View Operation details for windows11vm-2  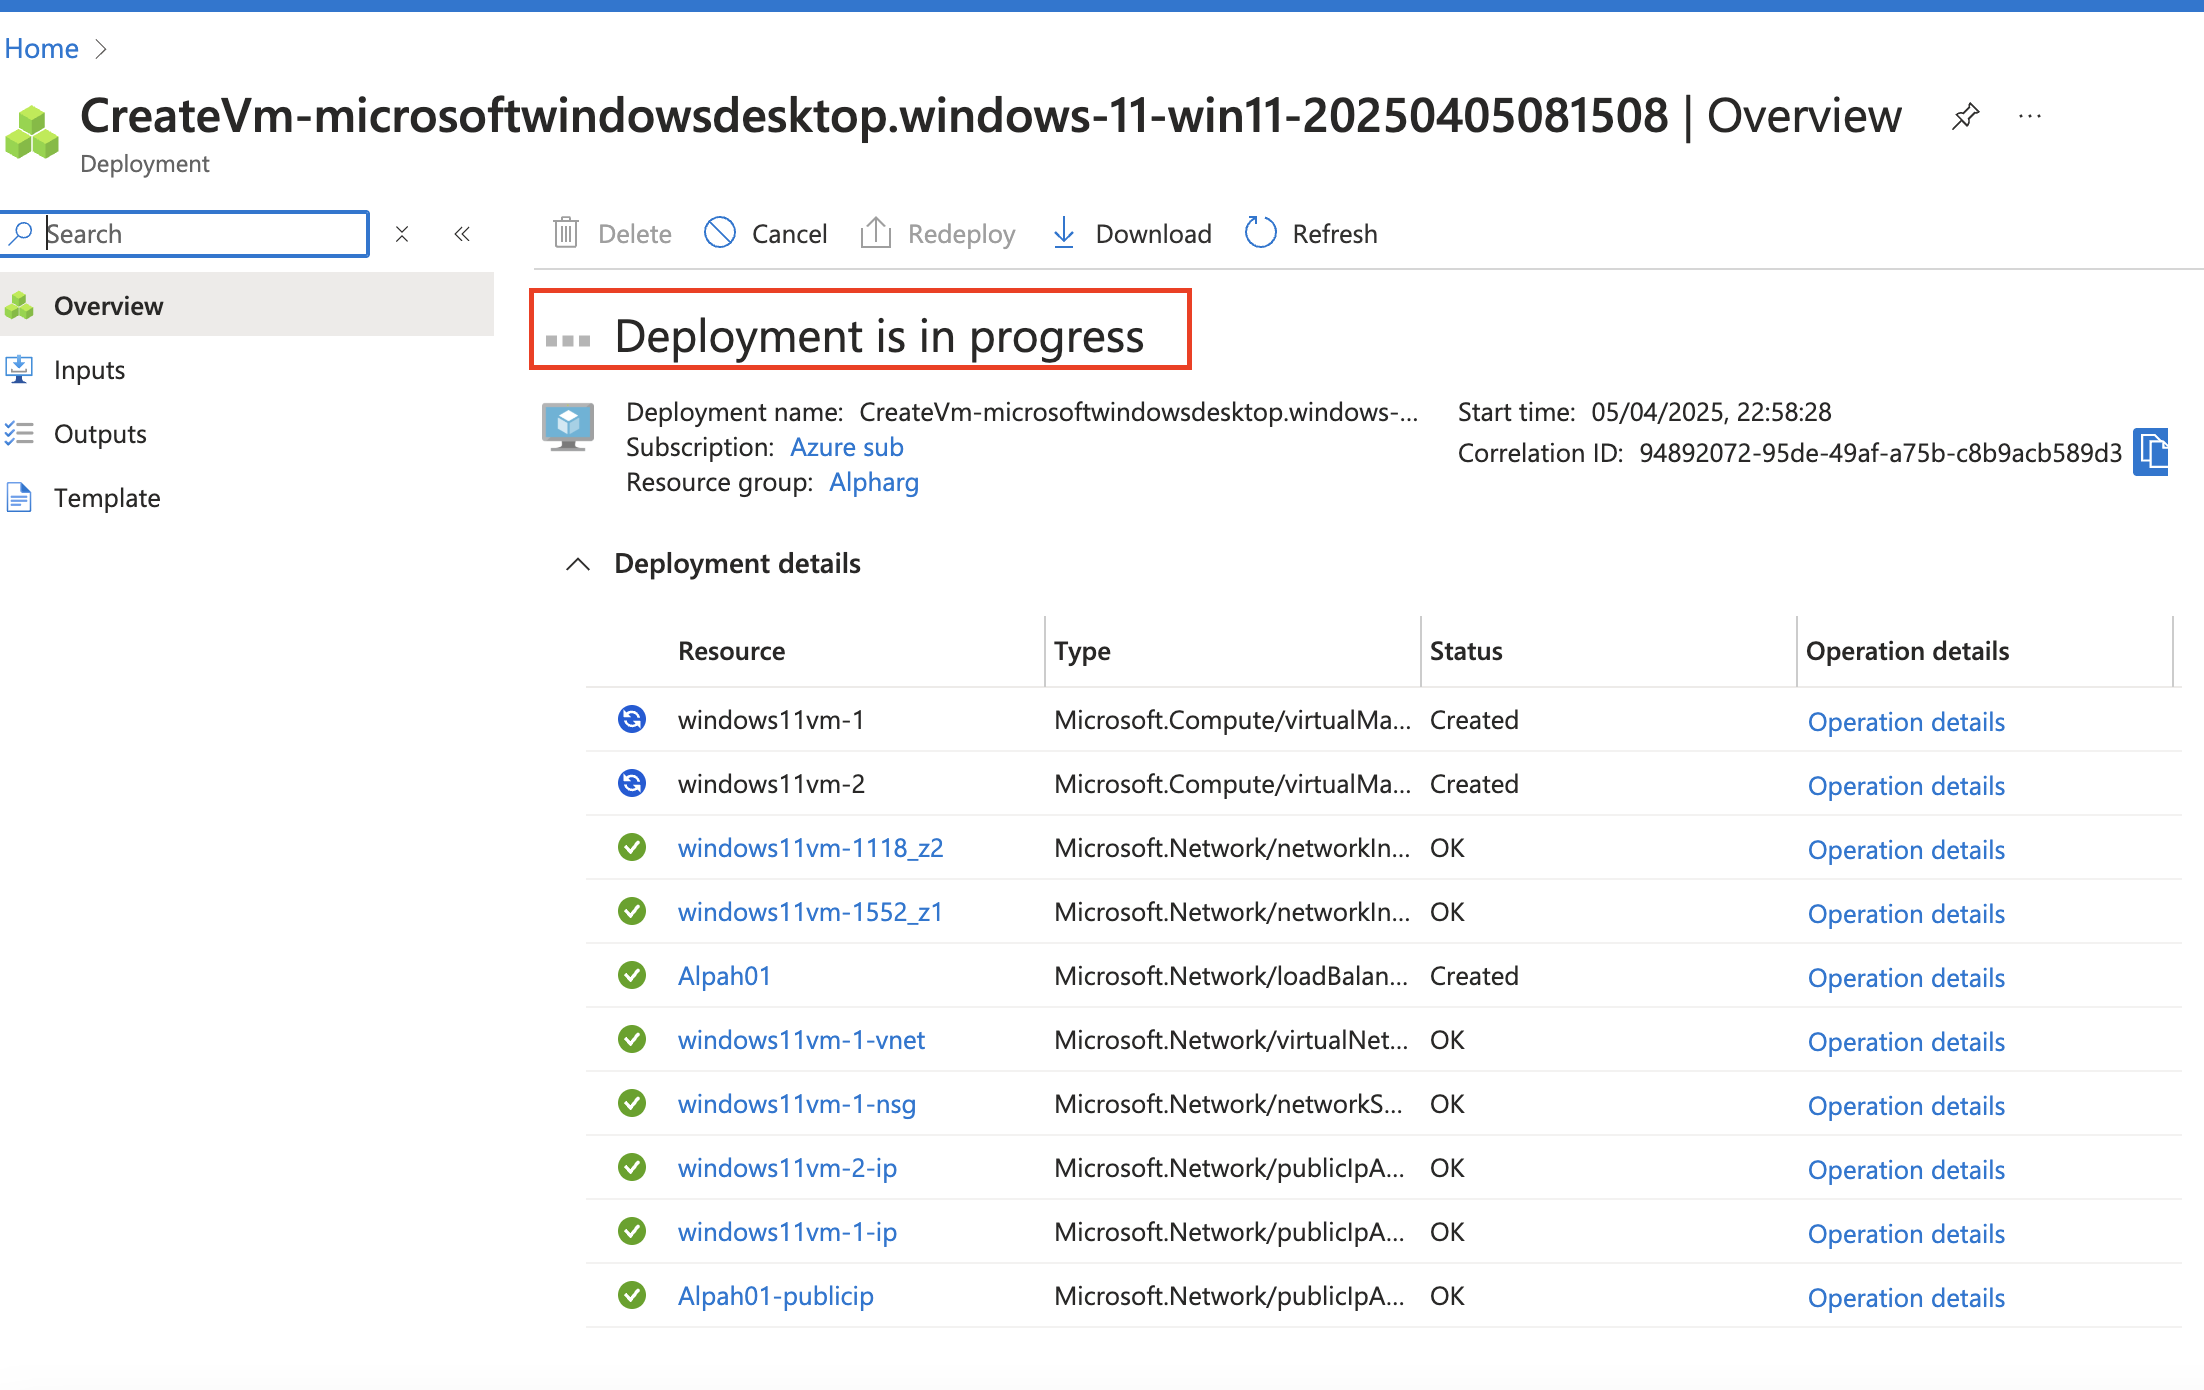1906,786
